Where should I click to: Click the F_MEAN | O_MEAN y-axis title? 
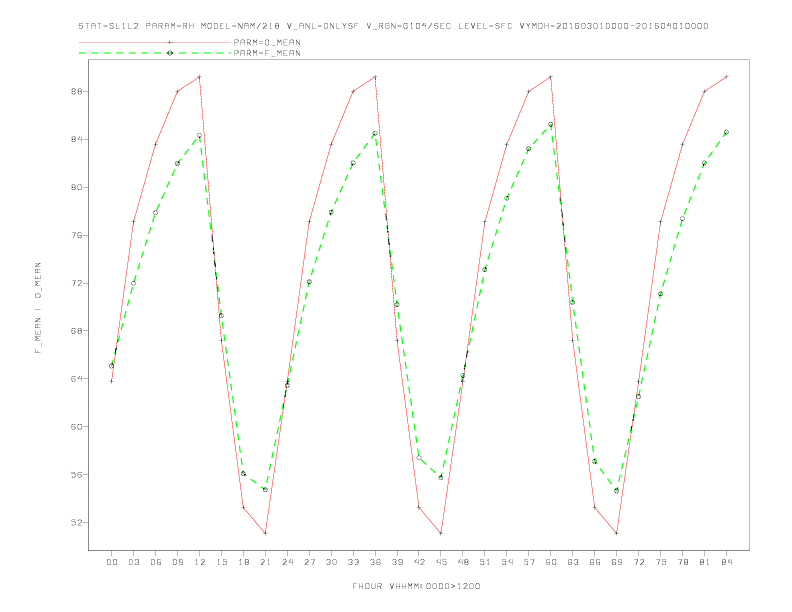38,308
